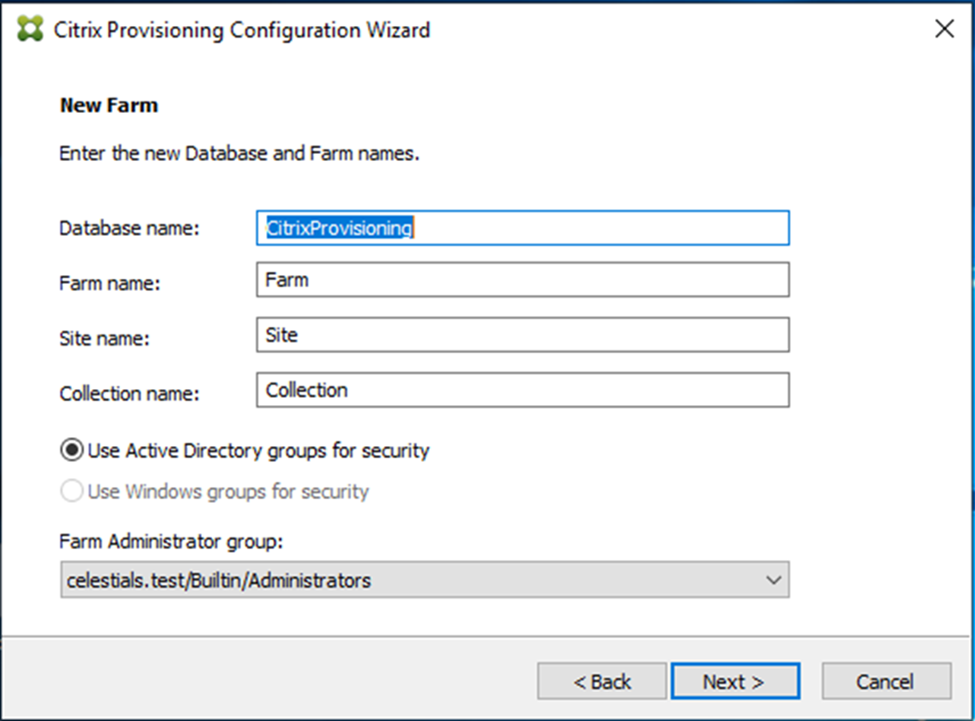
Task: Select Use Active Directory groups radio button
Action: coord(72,450)
